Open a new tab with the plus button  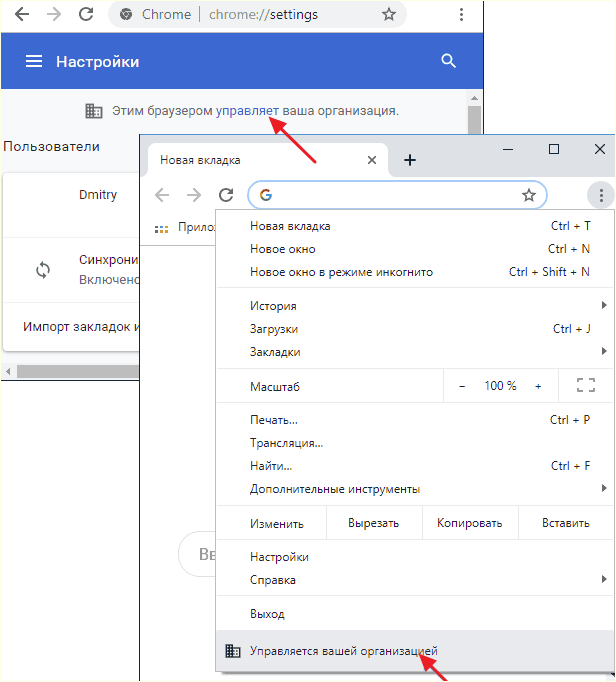pos(410,160)
